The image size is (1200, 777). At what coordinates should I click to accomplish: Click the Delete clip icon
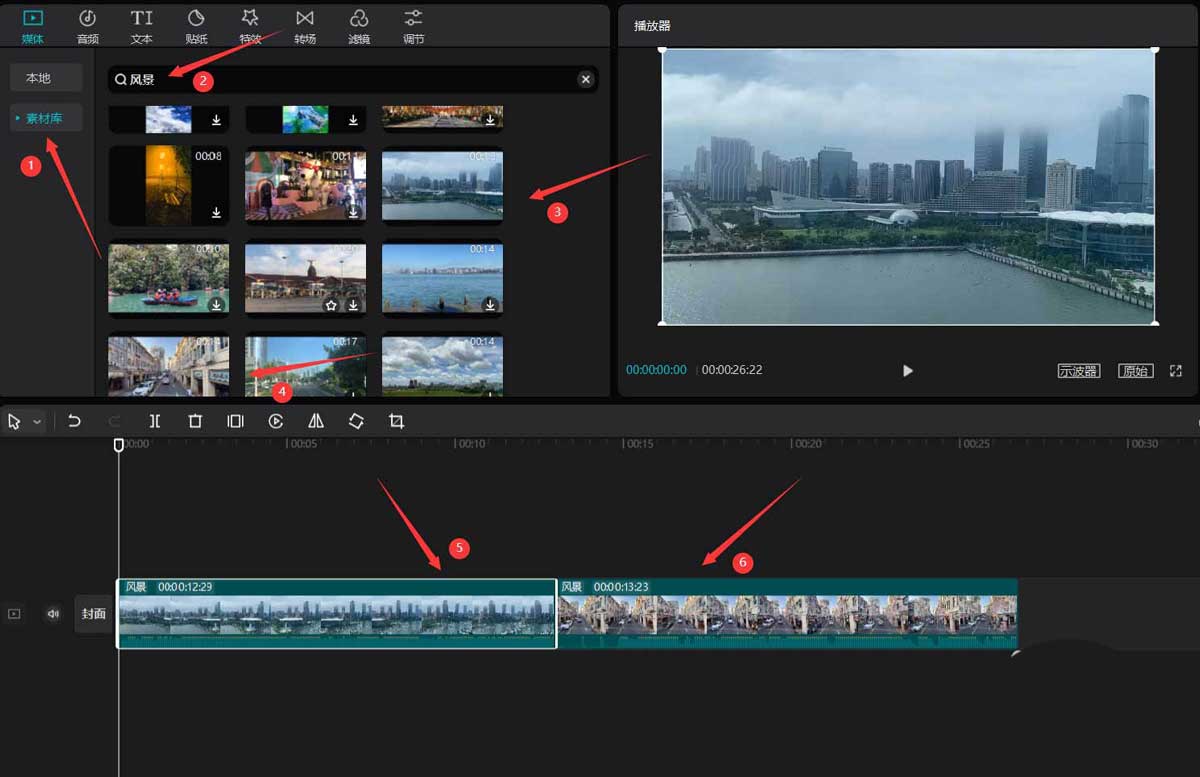[195, 421]
